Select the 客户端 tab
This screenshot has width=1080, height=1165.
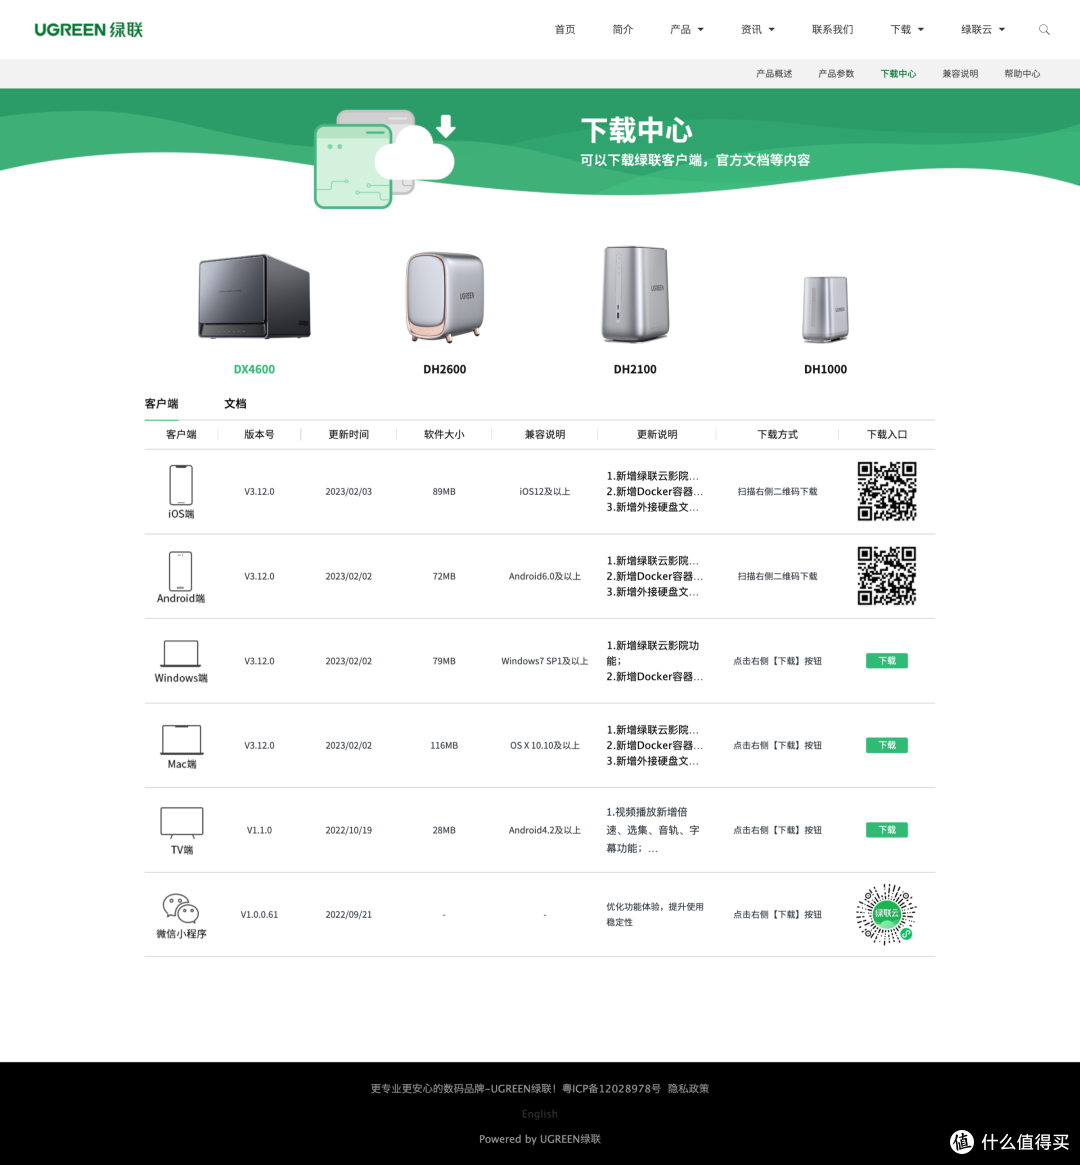pyautogui.click(x=161, y=403)
